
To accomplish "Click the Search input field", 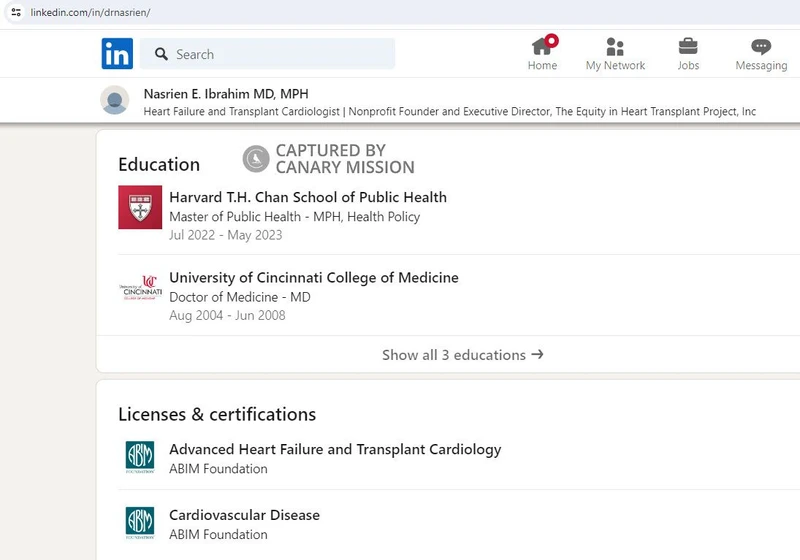I will 267,54.
